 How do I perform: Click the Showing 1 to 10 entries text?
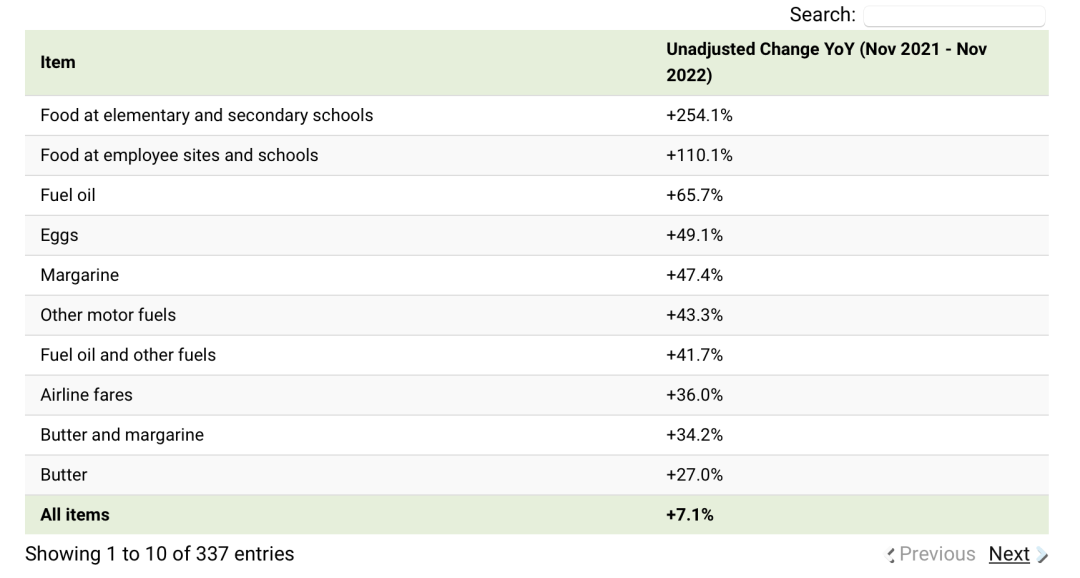tap(160, 554)
